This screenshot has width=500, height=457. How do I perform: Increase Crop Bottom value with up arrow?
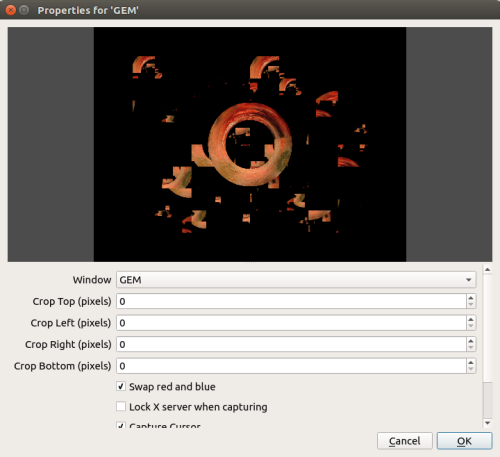point(471,362)
